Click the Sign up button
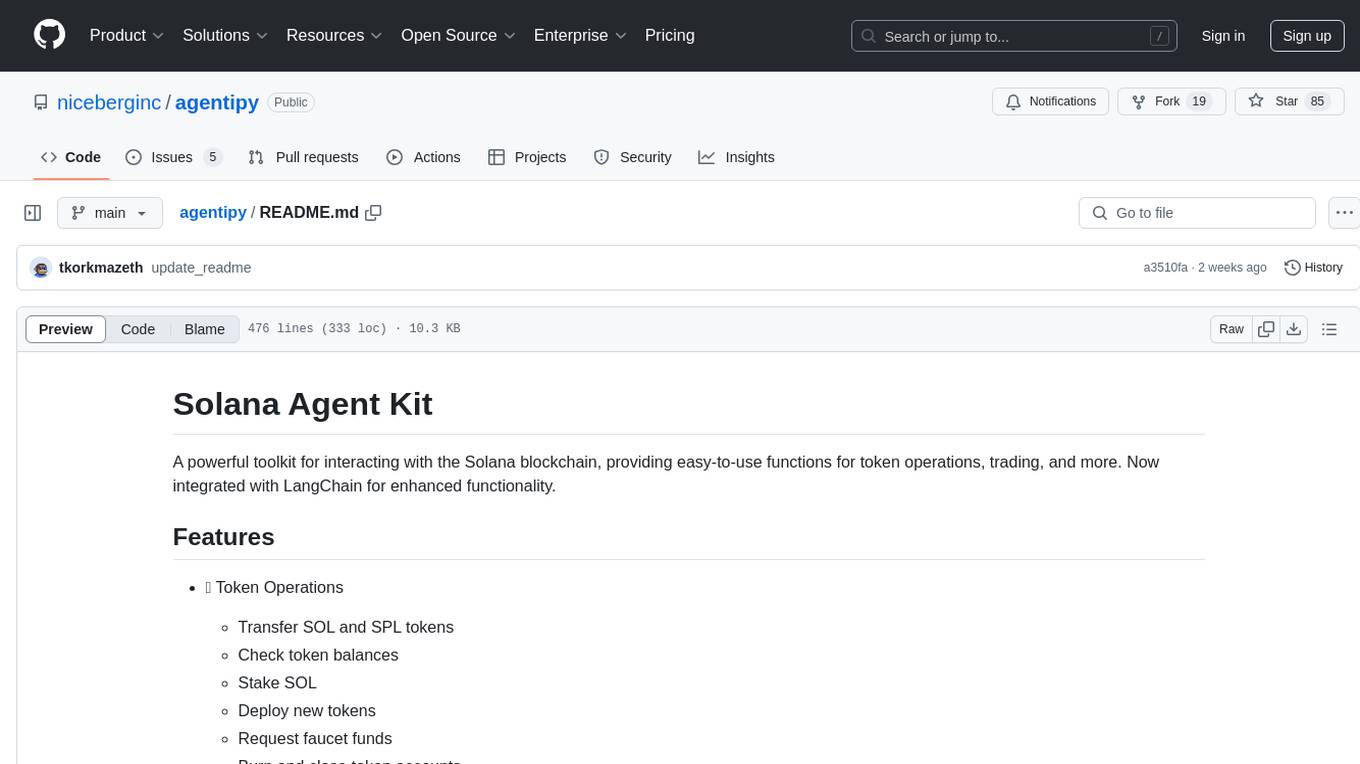 [1307, 36]
